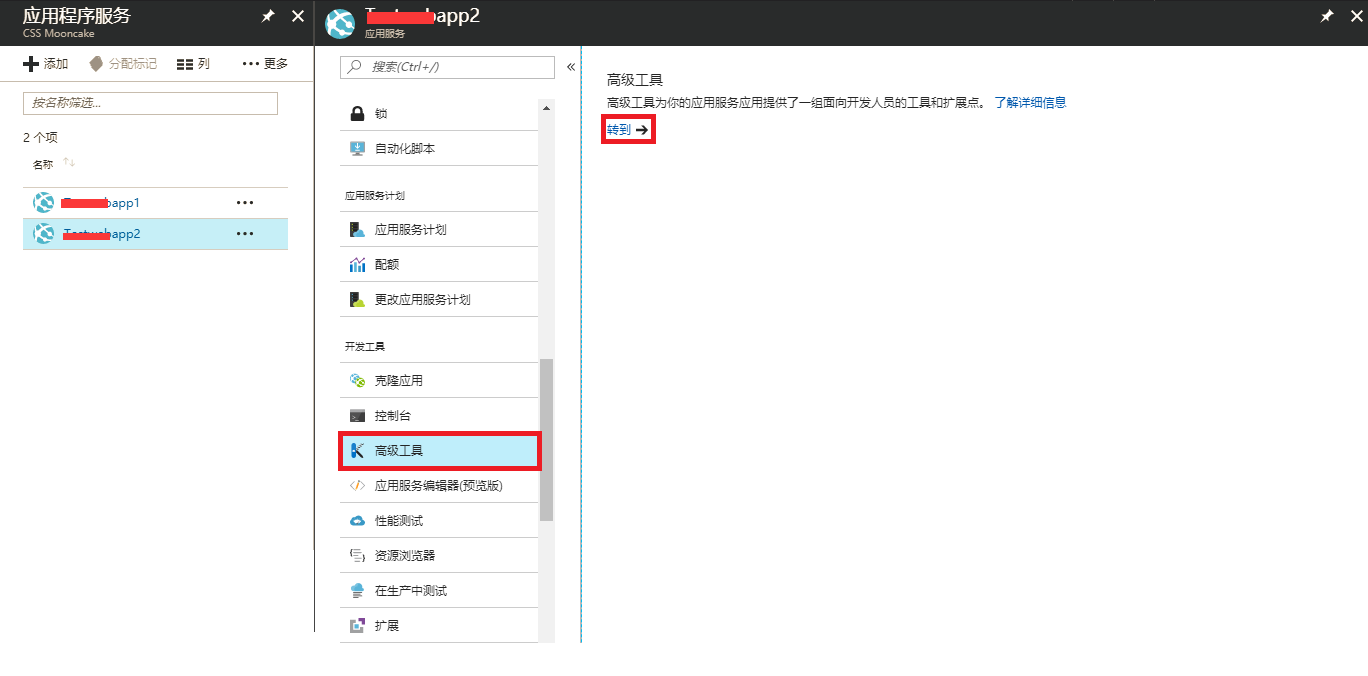This screenshot has width=1368, height=676.
Task: Collapse the menu with the double chevron
Action: [571, 67]
